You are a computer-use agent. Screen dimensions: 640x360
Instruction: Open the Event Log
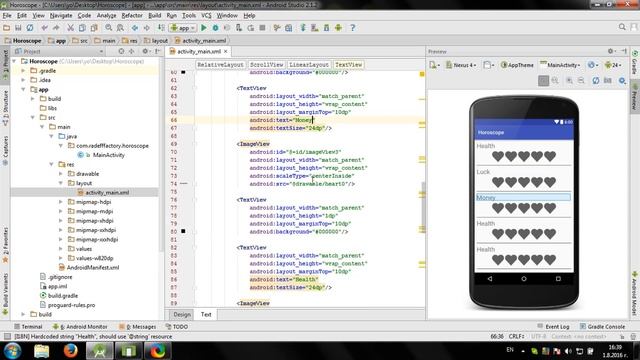pos(553,327)
